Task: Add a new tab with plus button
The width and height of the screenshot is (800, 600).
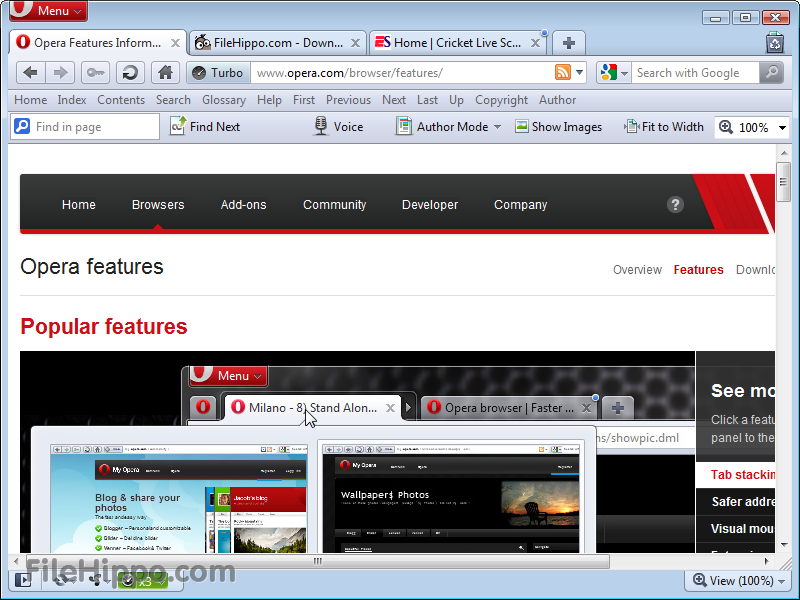Action: (569, 43)
